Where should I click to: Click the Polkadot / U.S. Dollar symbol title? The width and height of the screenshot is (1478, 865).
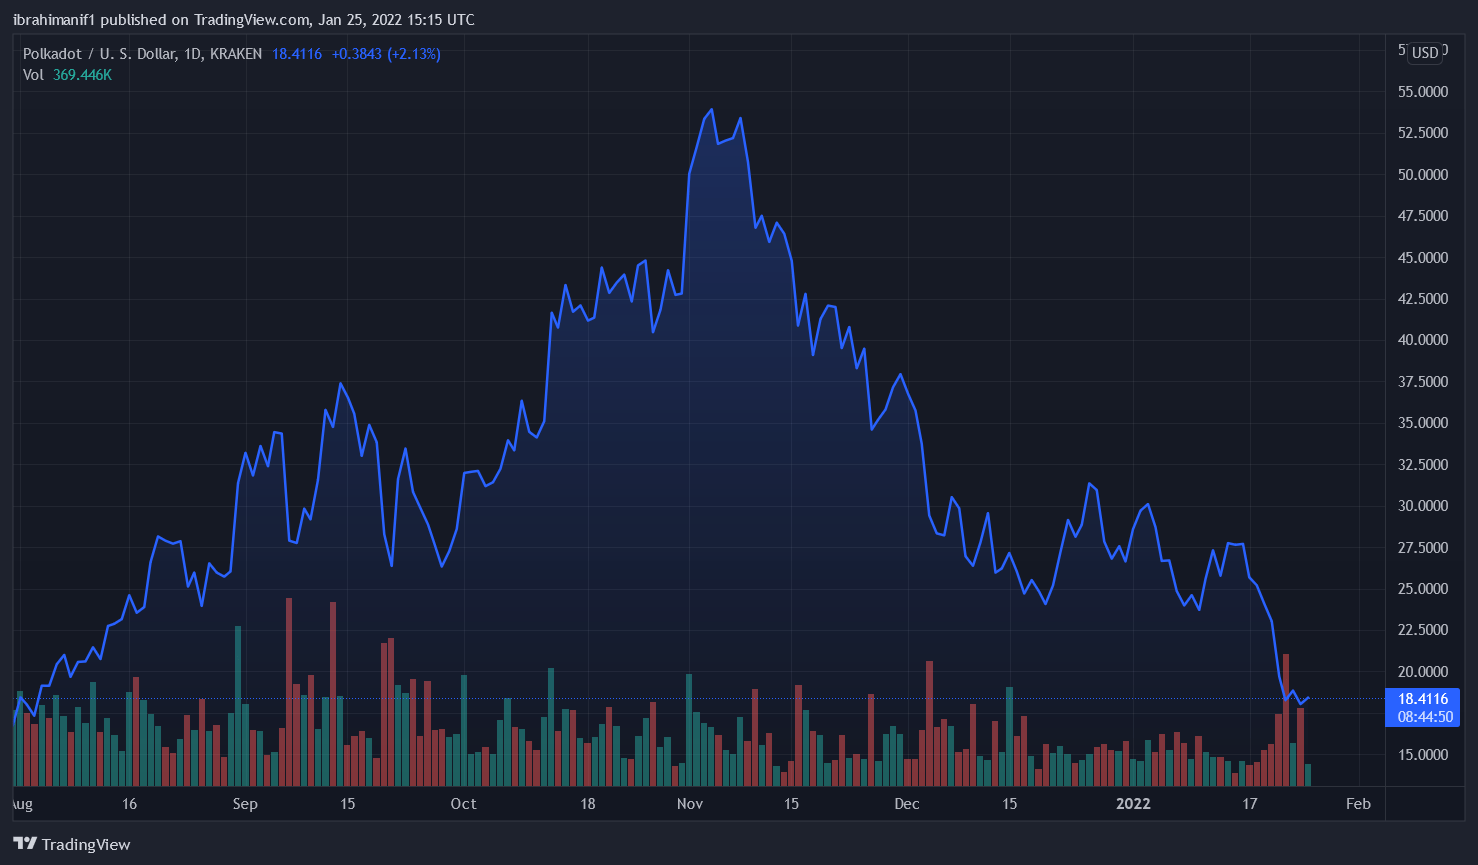99,54
